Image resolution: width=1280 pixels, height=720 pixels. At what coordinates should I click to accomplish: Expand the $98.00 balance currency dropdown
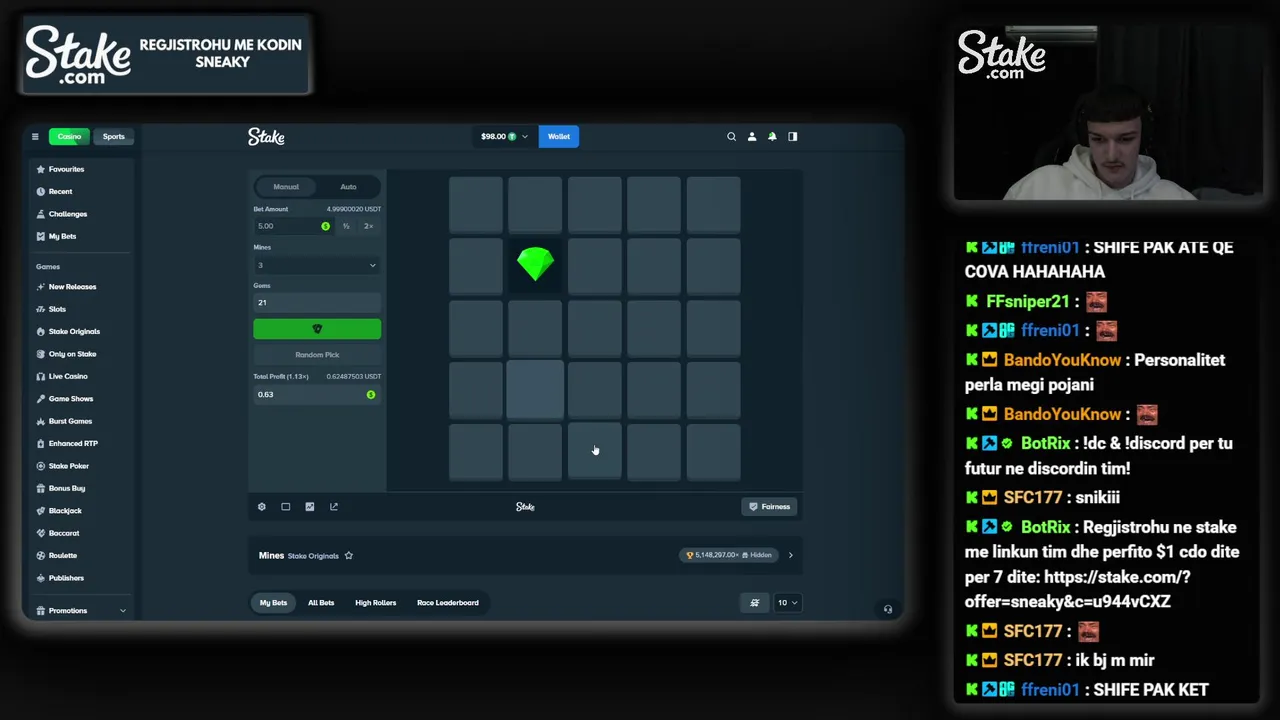pyautogui.click(x=504, y=137)
